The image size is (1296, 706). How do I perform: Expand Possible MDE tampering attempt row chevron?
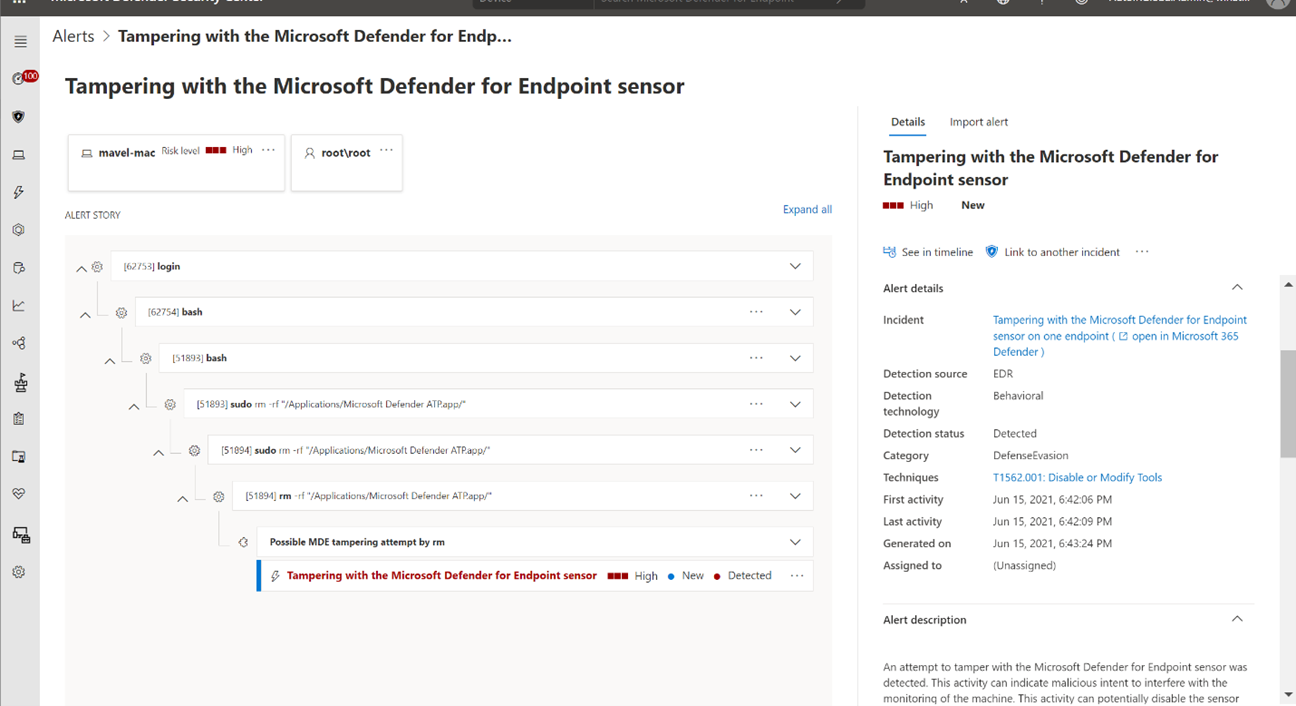point(795,542)
